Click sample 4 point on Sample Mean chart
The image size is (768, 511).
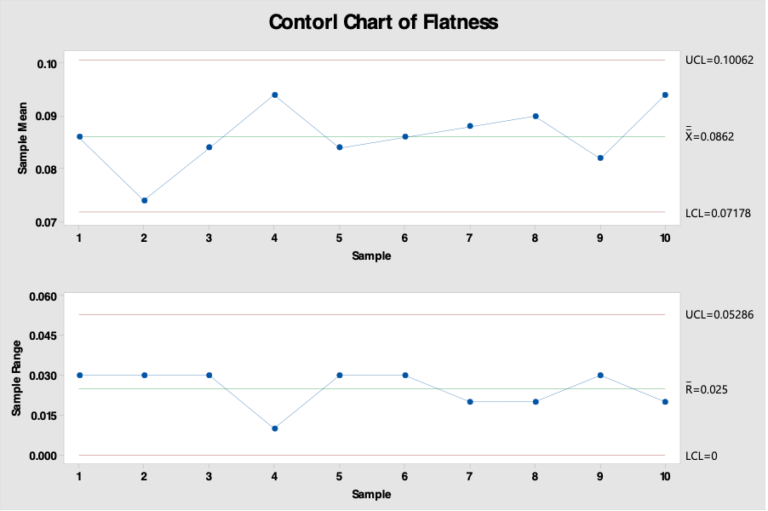(274, 95)
